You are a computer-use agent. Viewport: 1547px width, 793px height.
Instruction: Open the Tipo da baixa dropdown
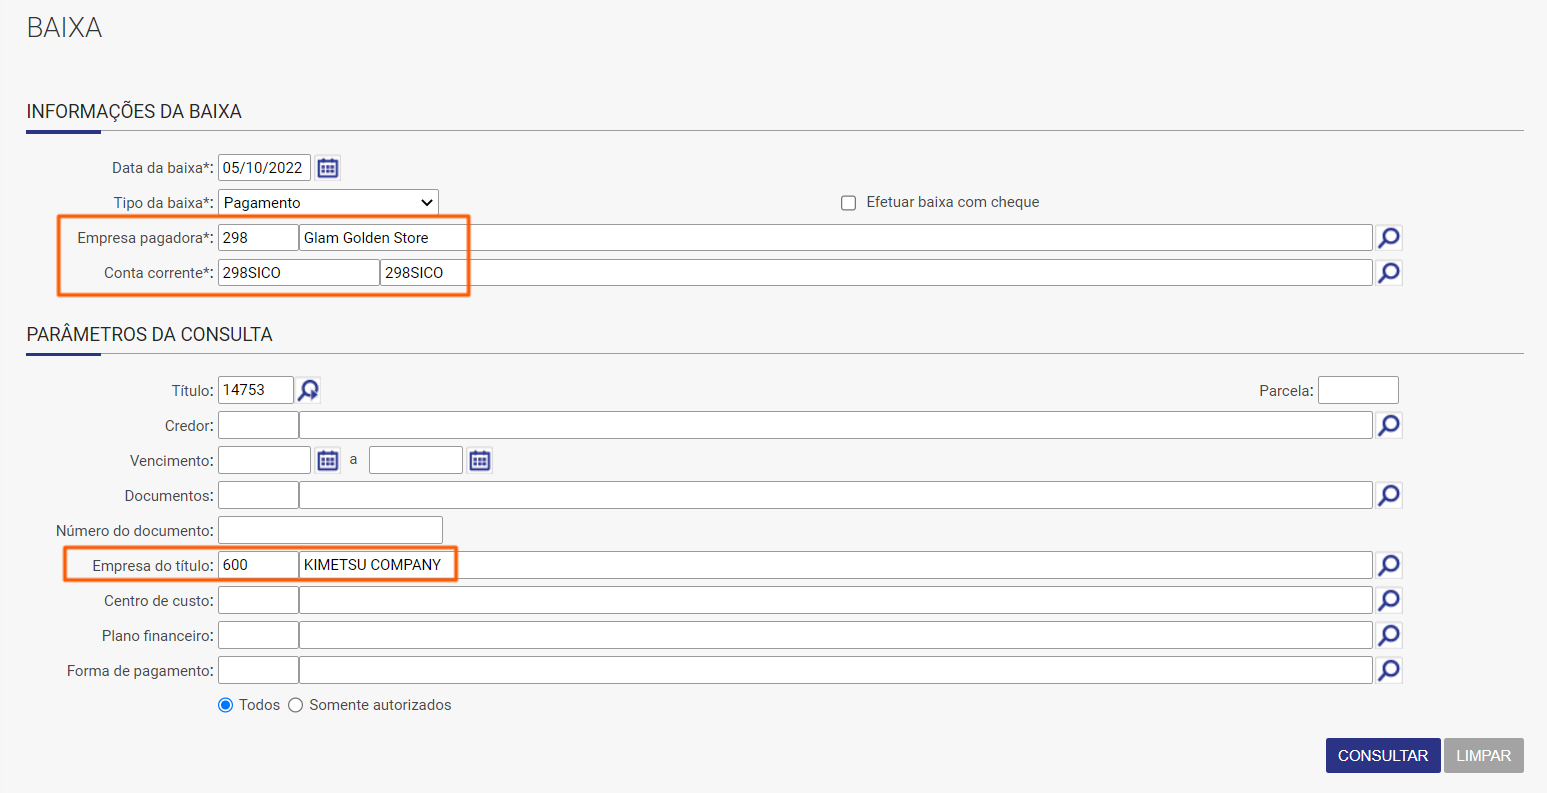point(328,203)
